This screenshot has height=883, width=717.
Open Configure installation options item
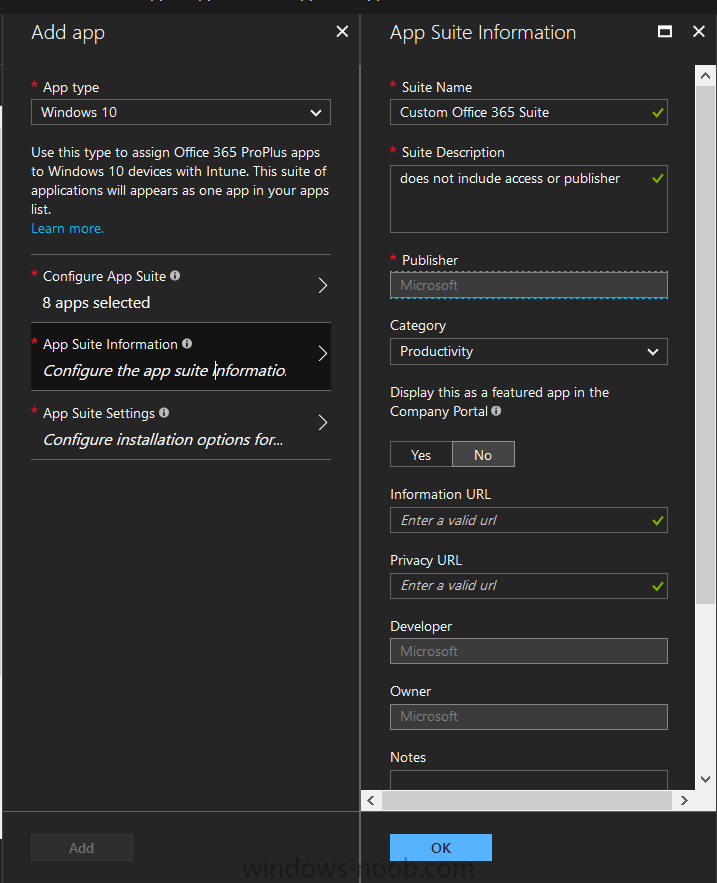(x=181, y=425)
